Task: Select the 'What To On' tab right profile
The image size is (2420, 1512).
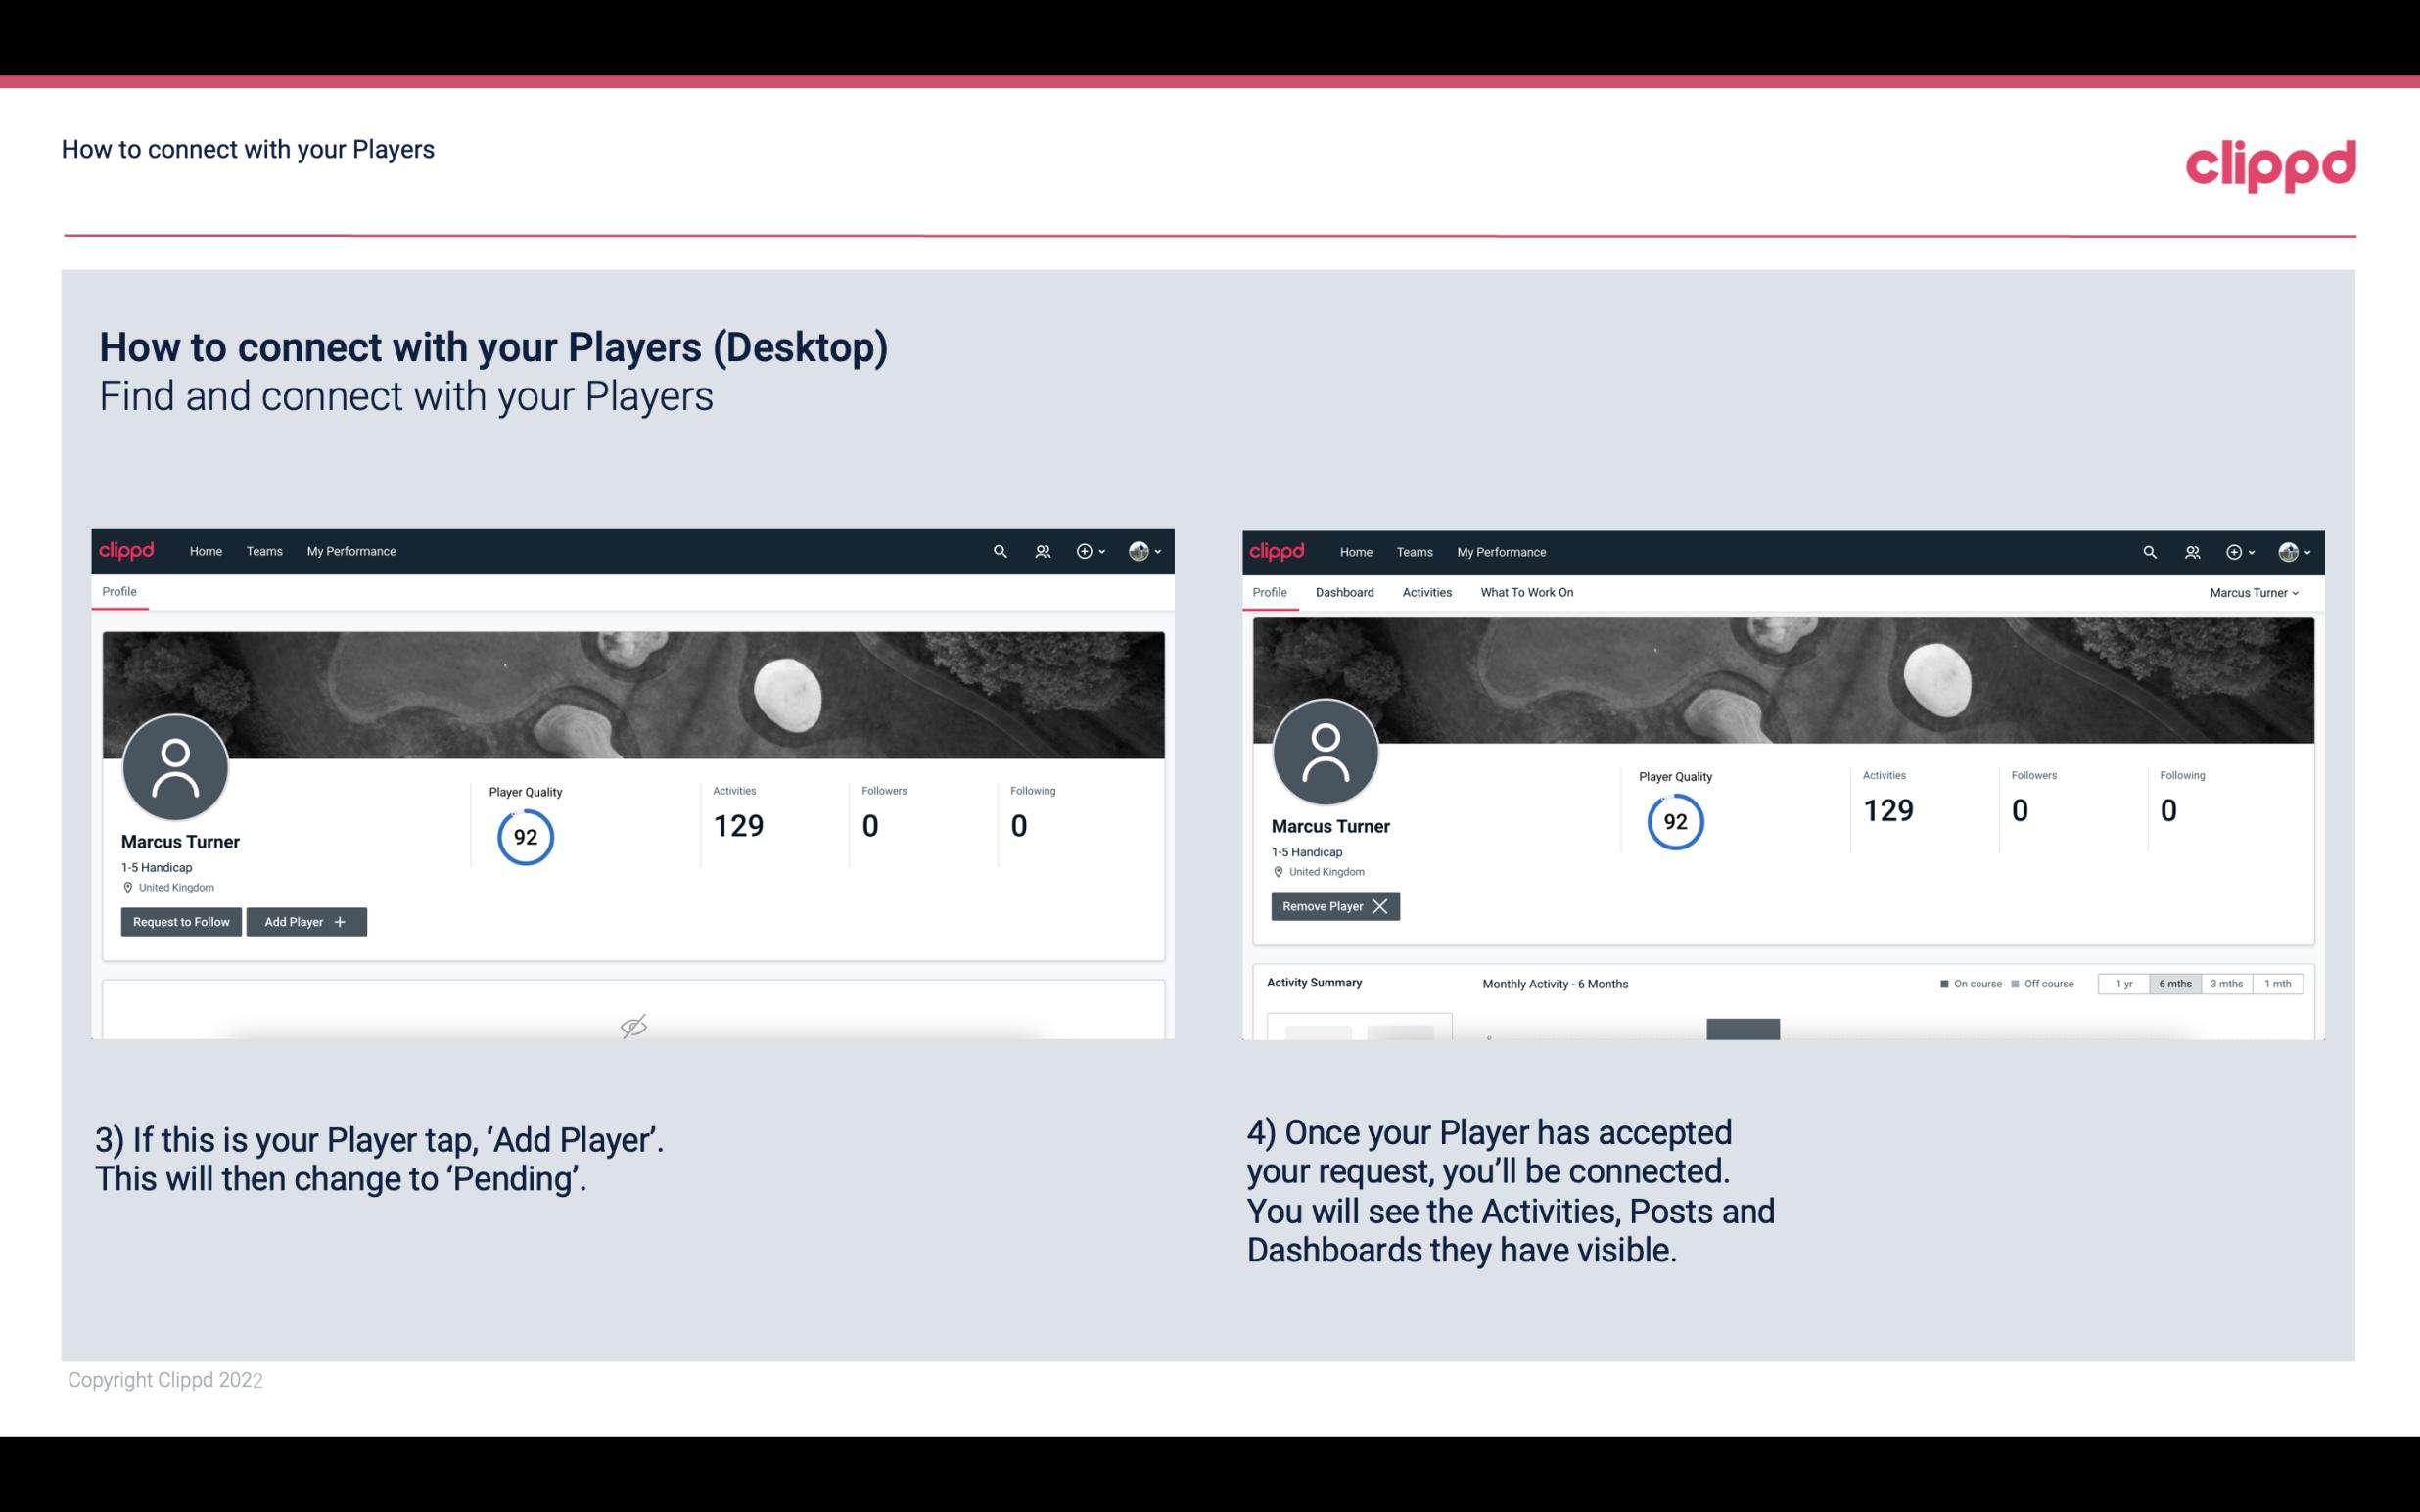Action: coord(1528,590)
